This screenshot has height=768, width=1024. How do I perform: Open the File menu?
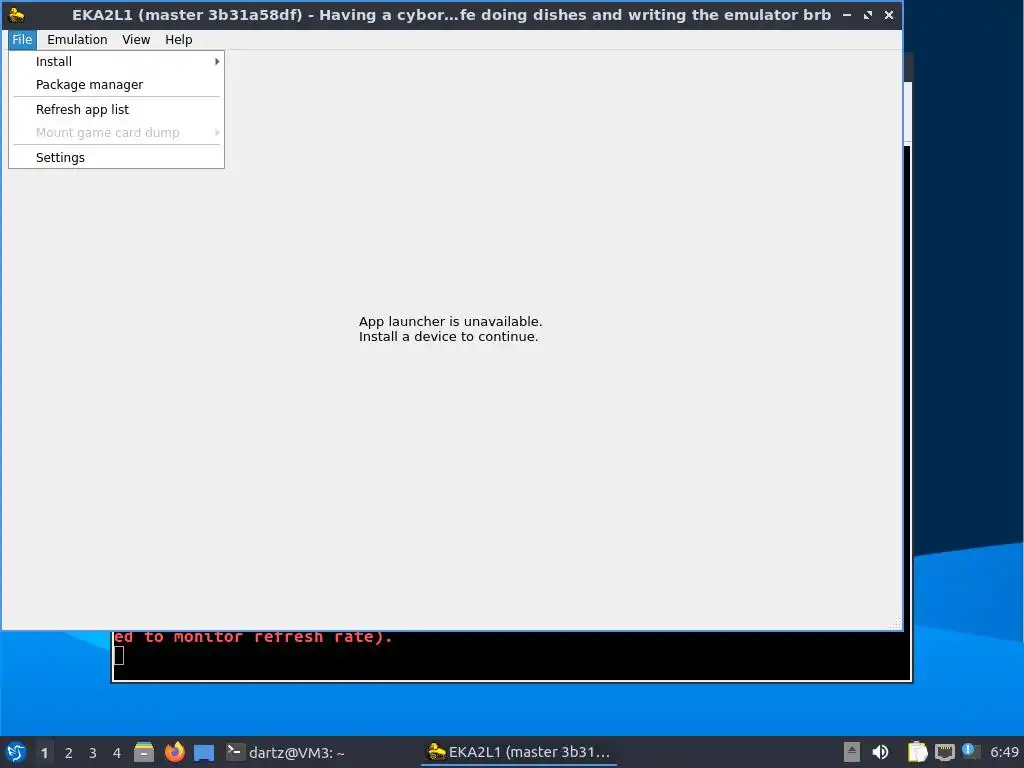click(x=22, y=39)
